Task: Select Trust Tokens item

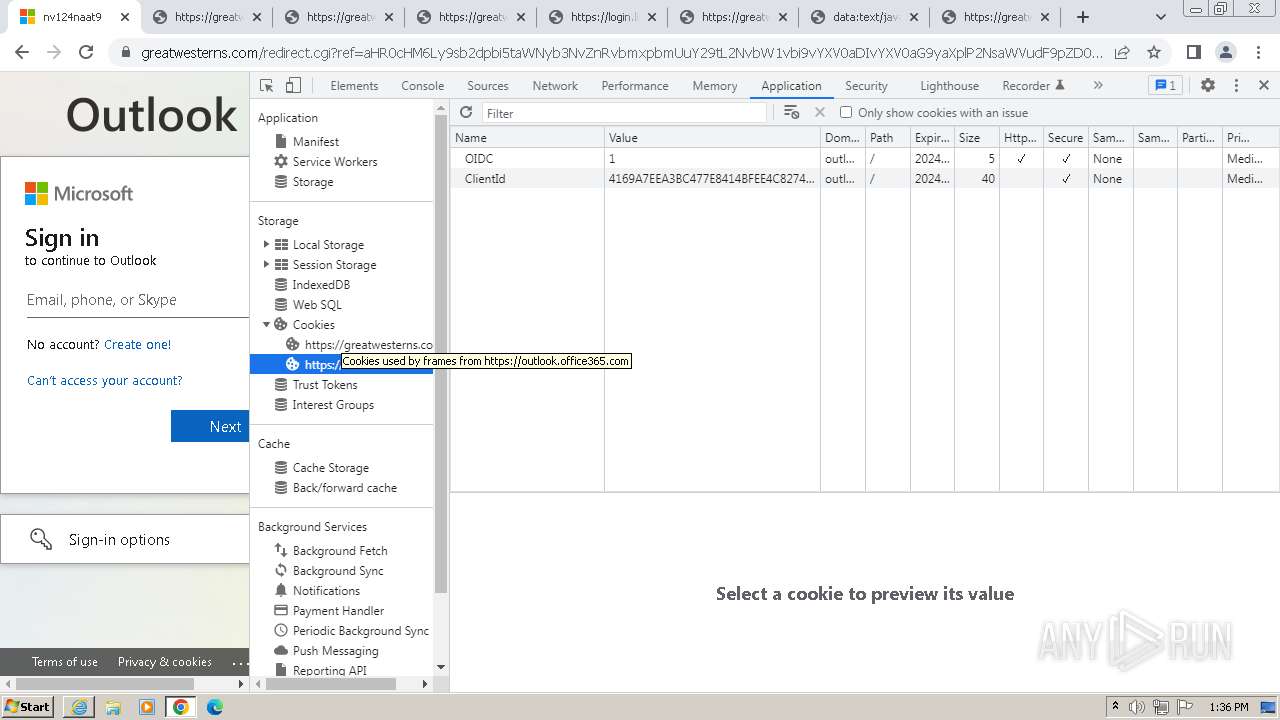Action: pos(325,385)
